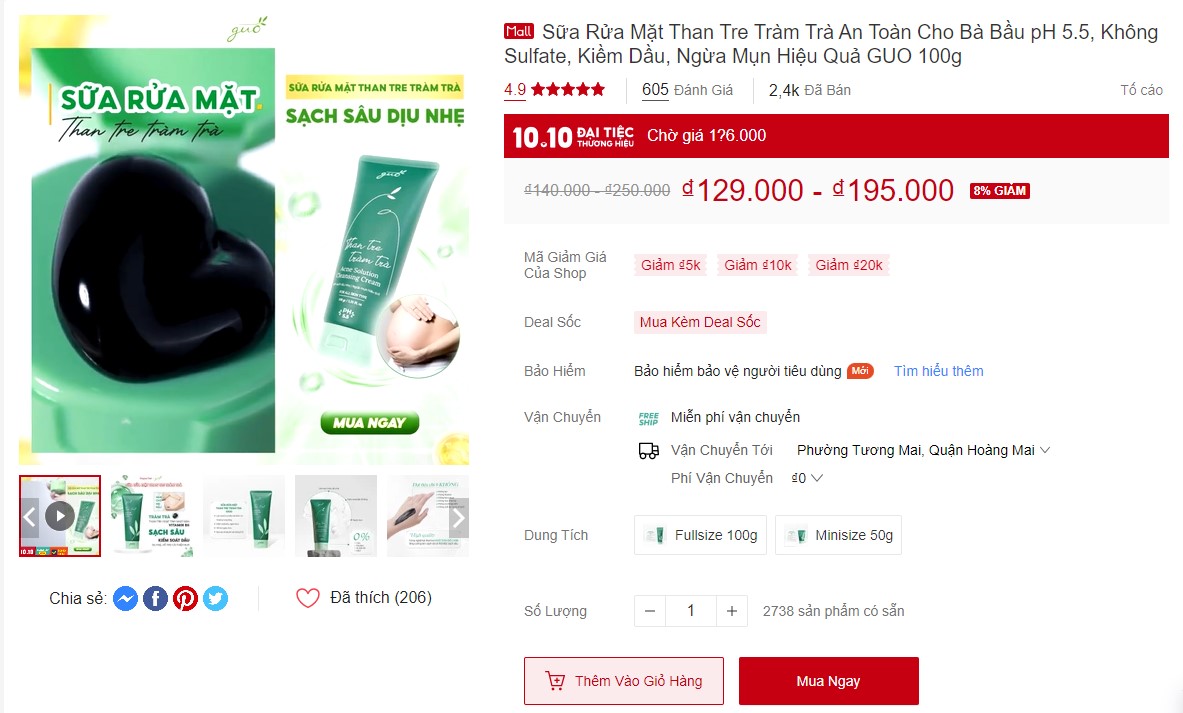
Task: Share product on Pinterest
Action: click(x=186, y=598)
